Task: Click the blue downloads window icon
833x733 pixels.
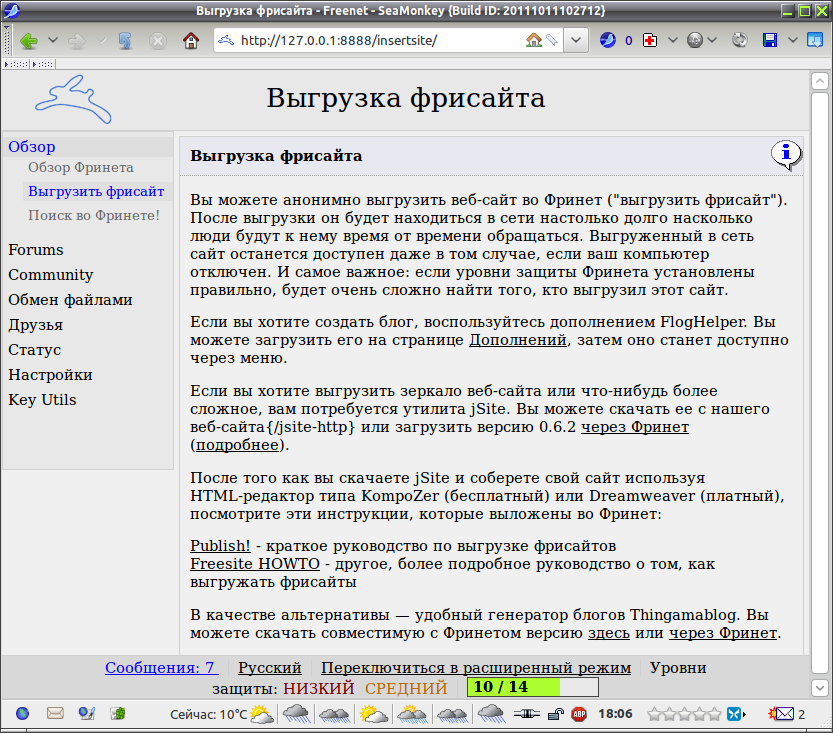Action: (815, 40)
